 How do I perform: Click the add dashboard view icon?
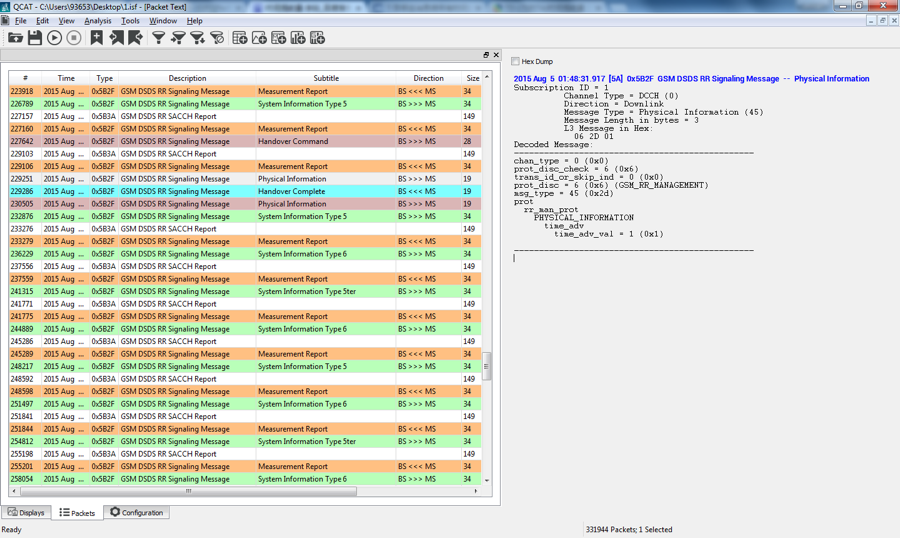click(317, 38)
